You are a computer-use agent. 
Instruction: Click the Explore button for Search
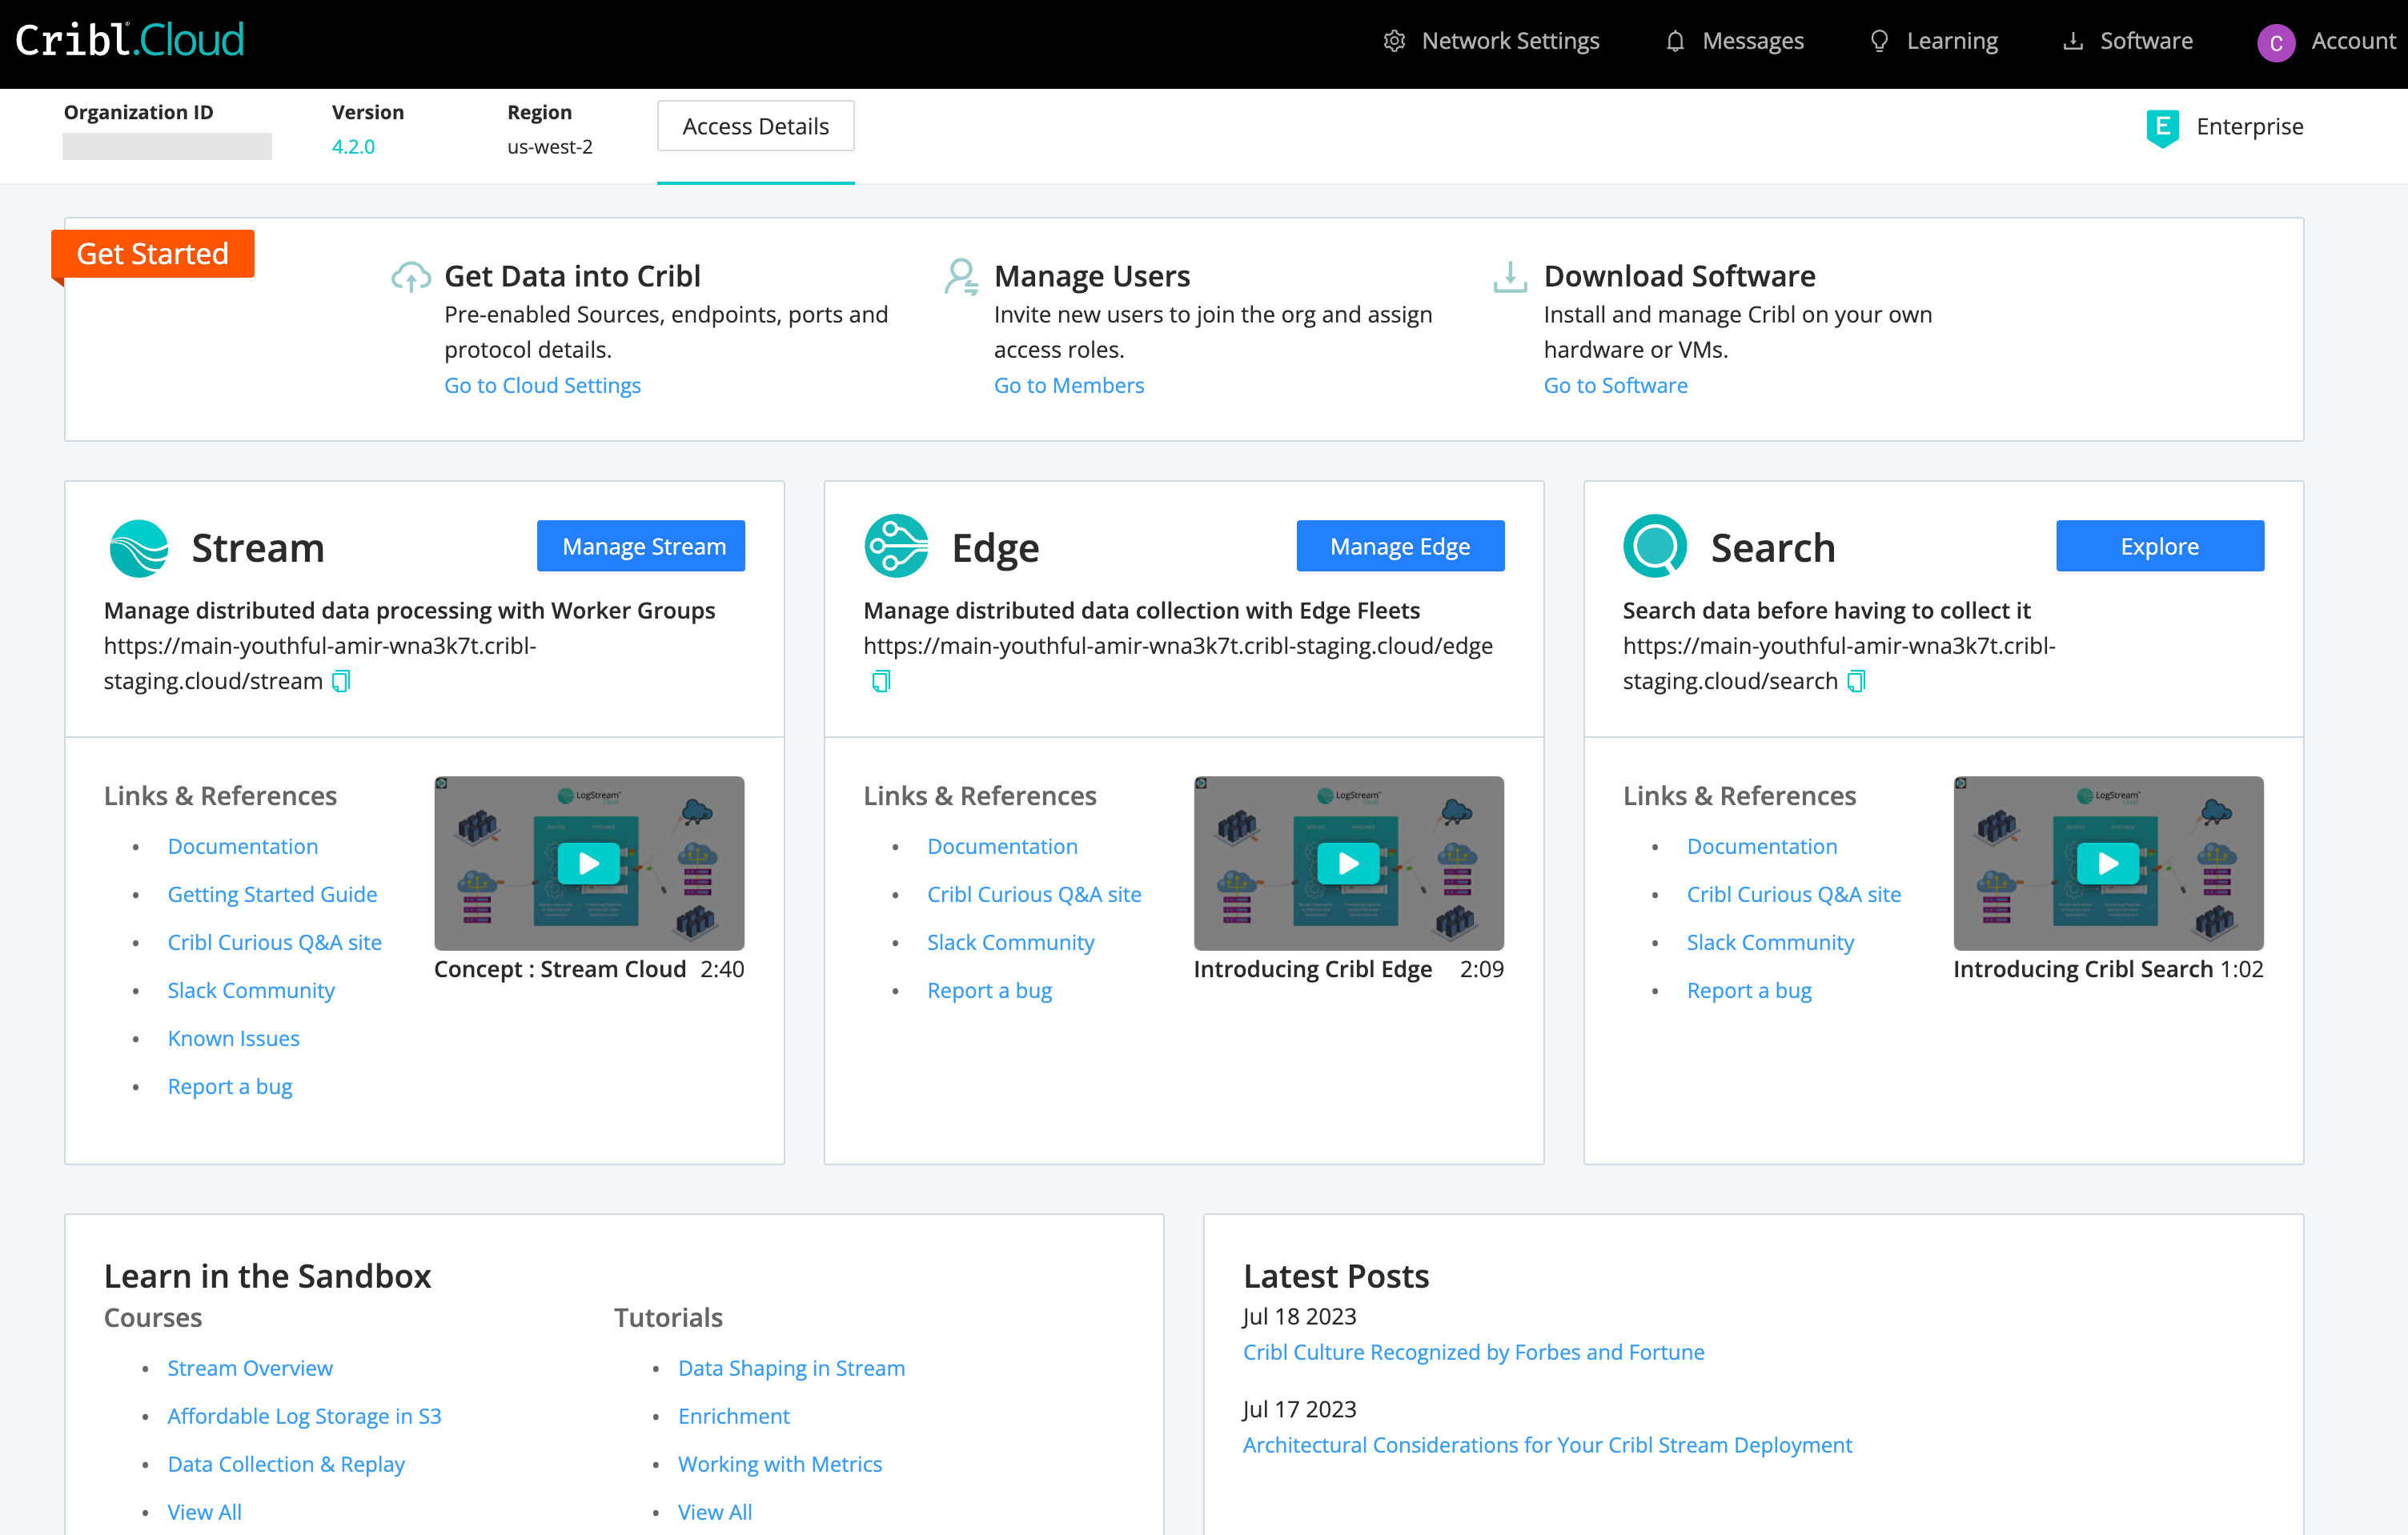[2159, 546]
